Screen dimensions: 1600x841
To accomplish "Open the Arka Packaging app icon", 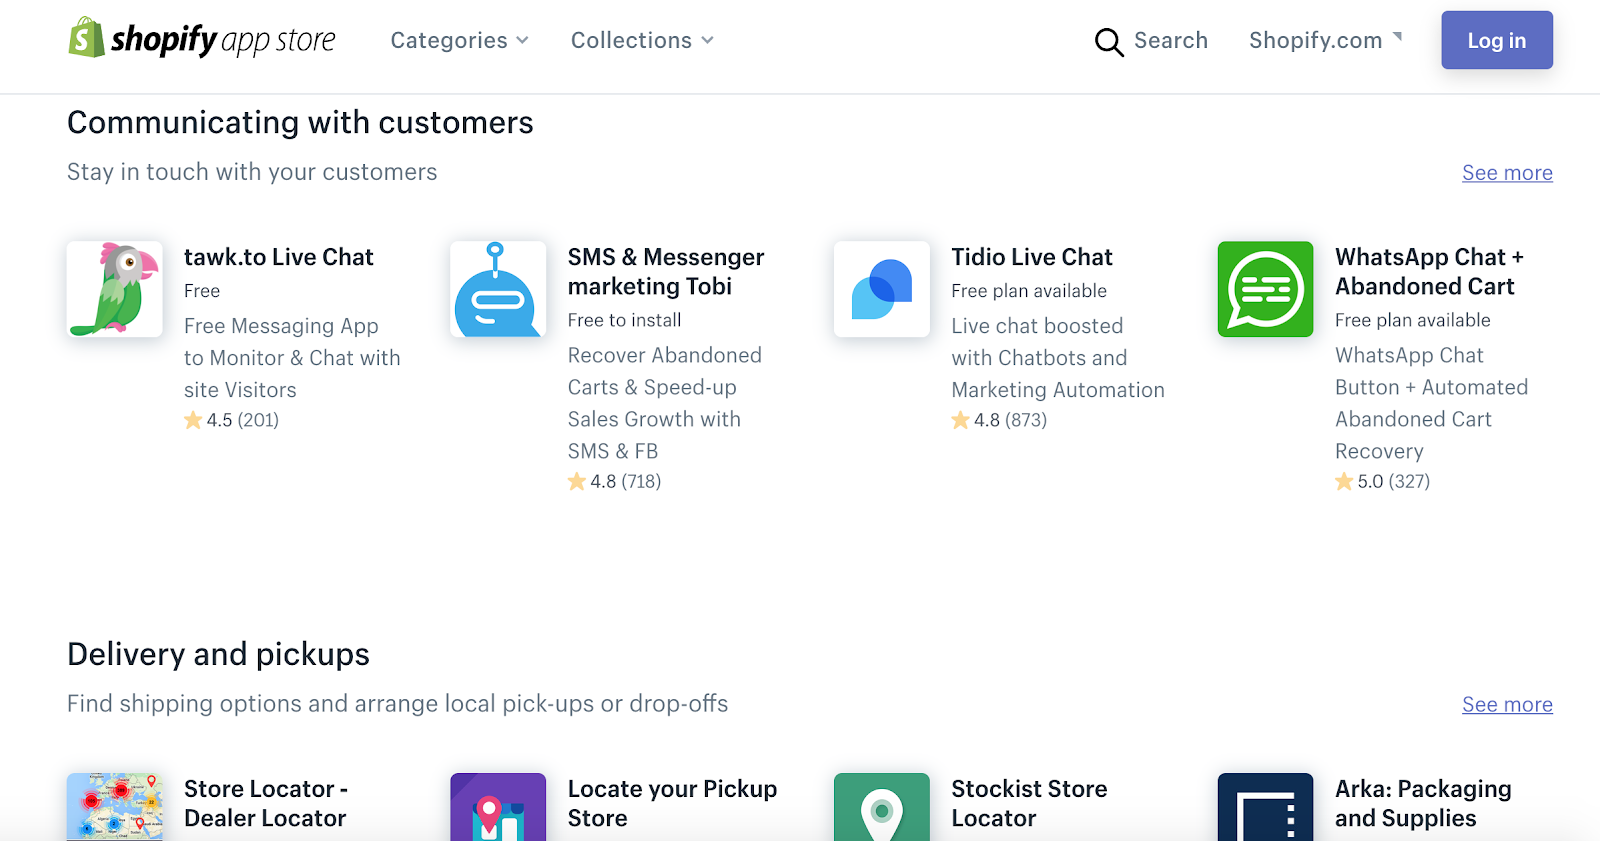I will (x=1265, y=807).
